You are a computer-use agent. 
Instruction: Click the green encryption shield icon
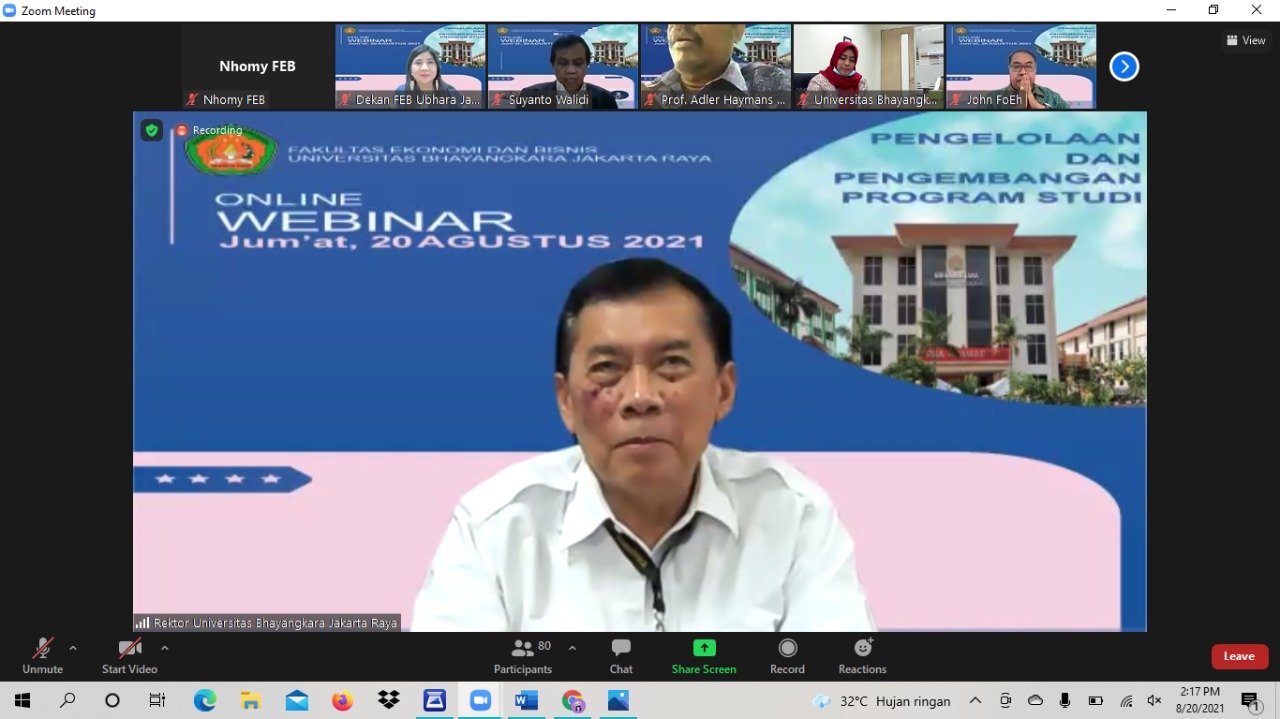click(151, 130)
